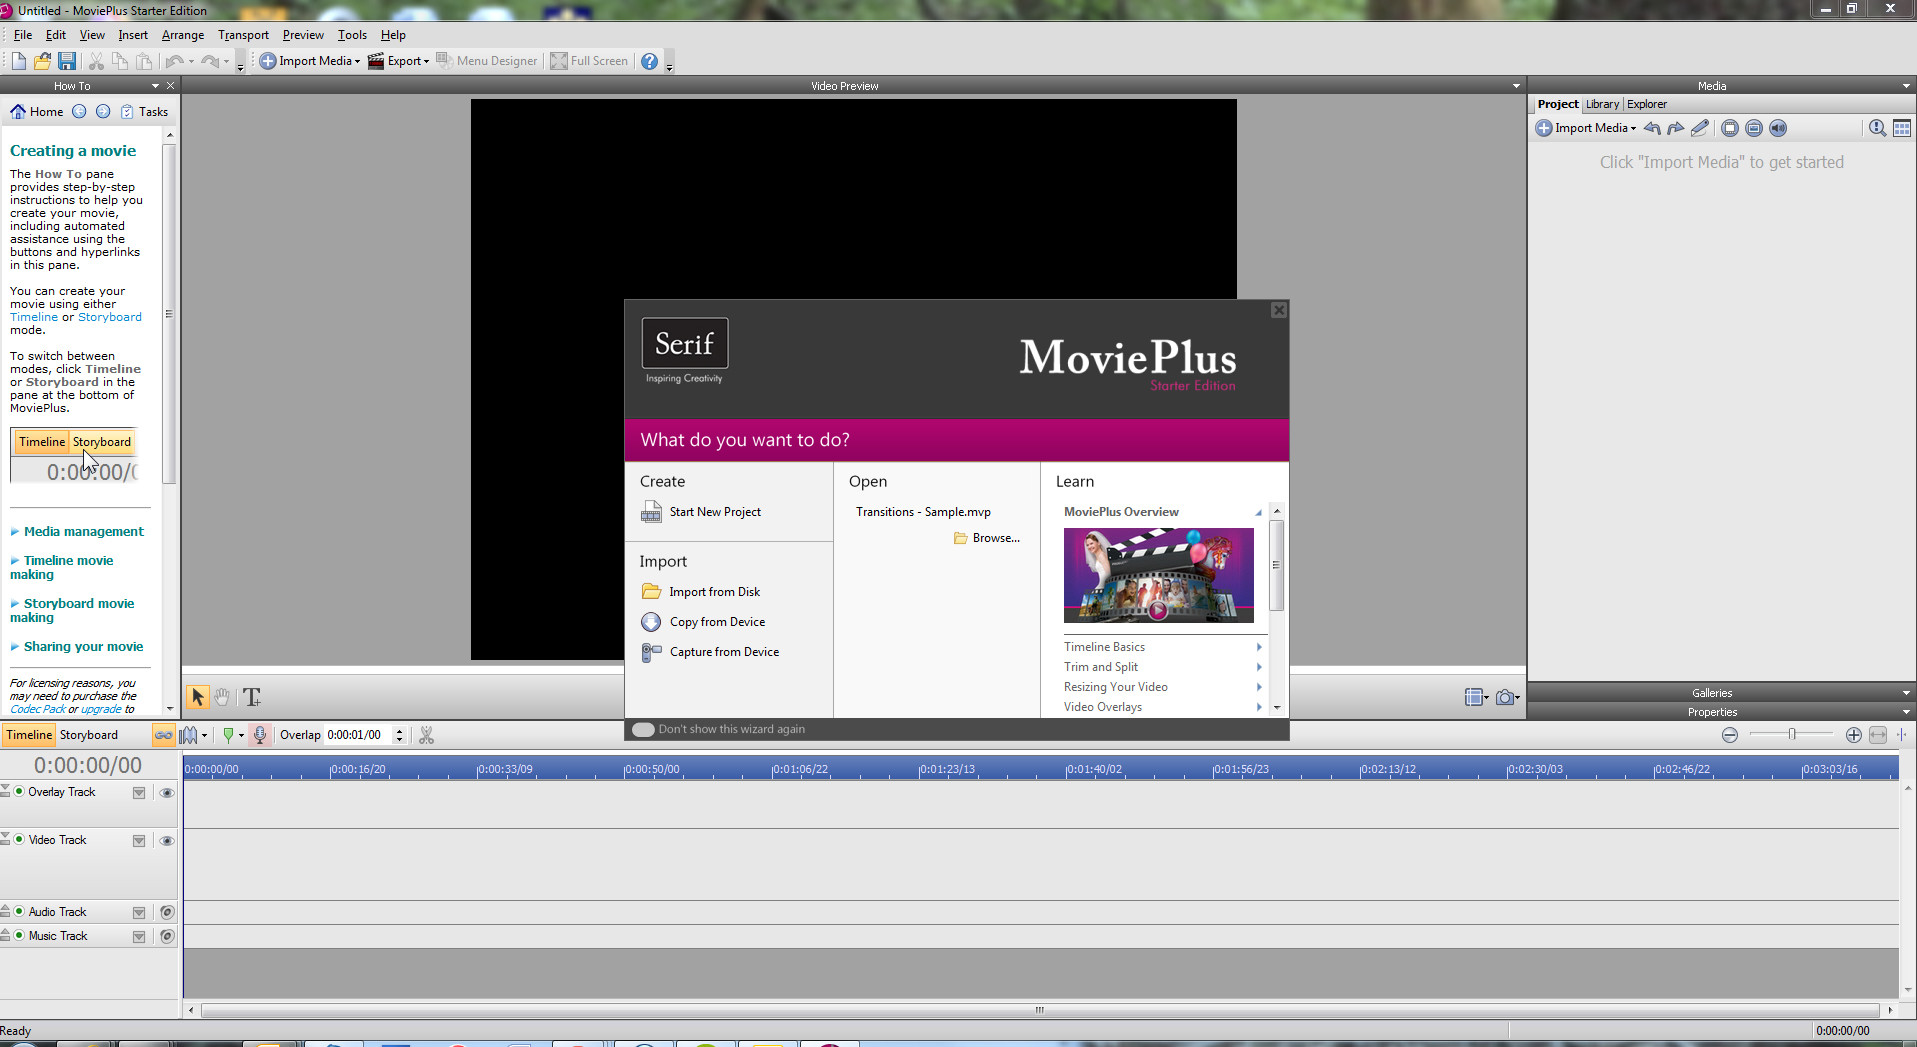Expand the Media management section
Image resolution: width=1917 pixels, height=1047 pixels.
coord(83,531)
